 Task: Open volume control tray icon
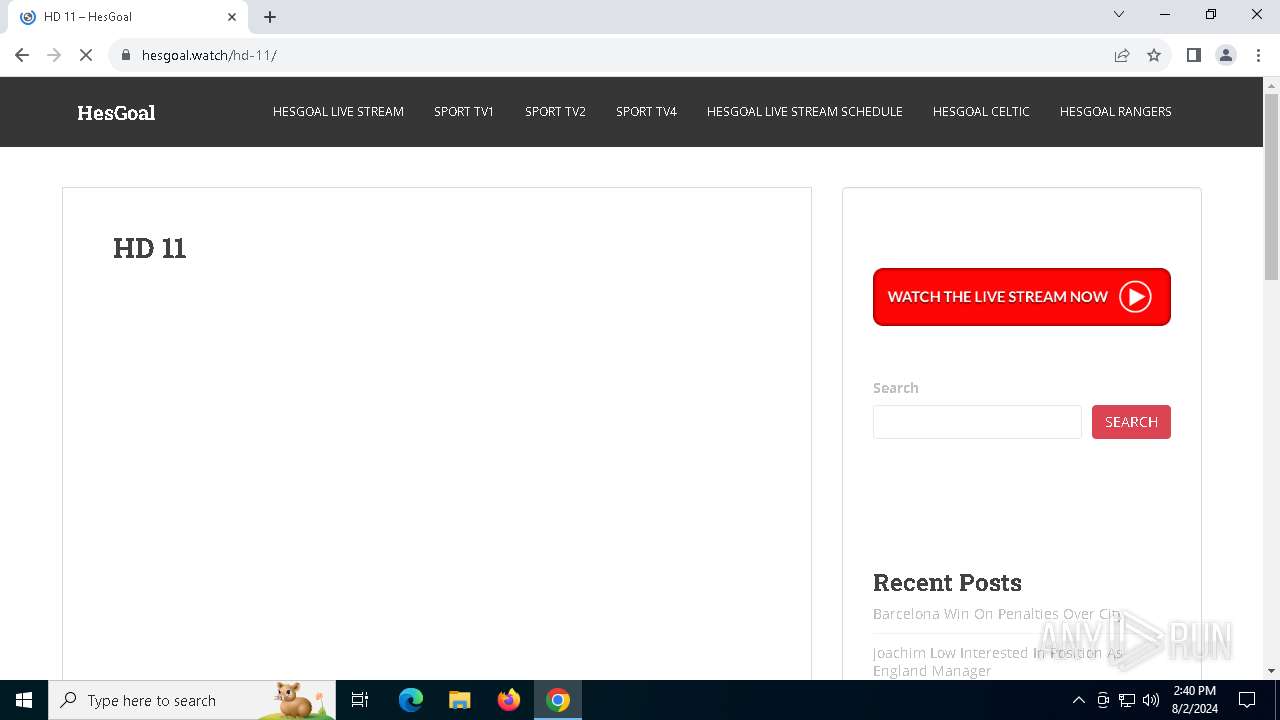1151,700
